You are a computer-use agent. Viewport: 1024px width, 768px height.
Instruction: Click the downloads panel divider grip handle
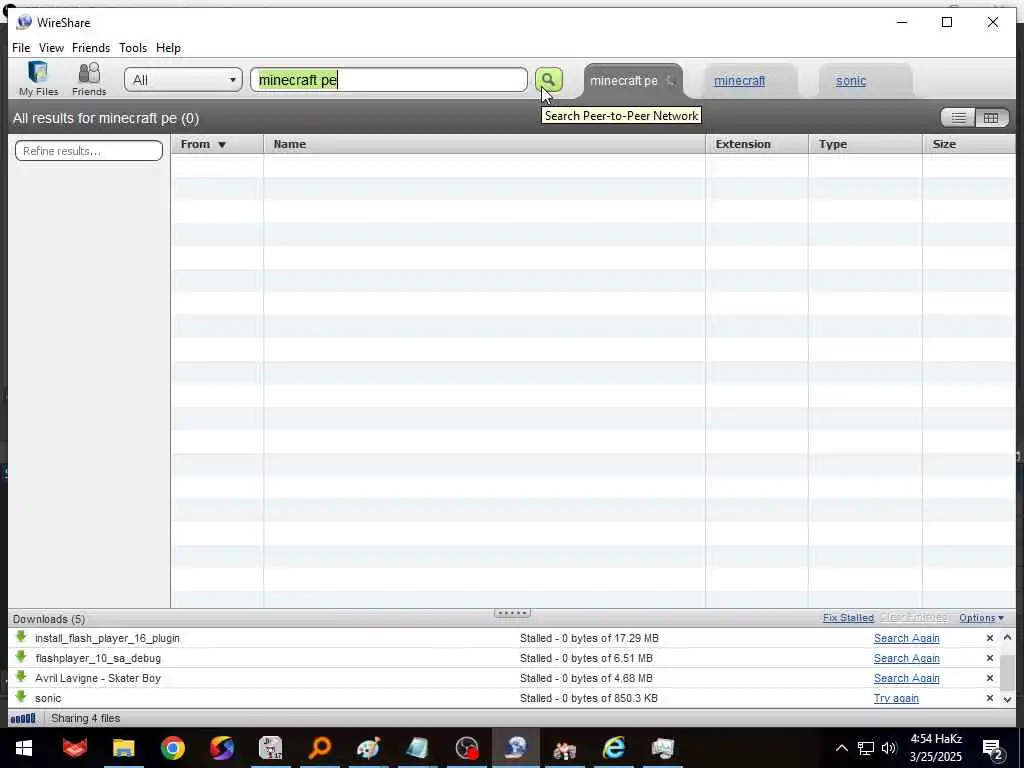(513, 613)
